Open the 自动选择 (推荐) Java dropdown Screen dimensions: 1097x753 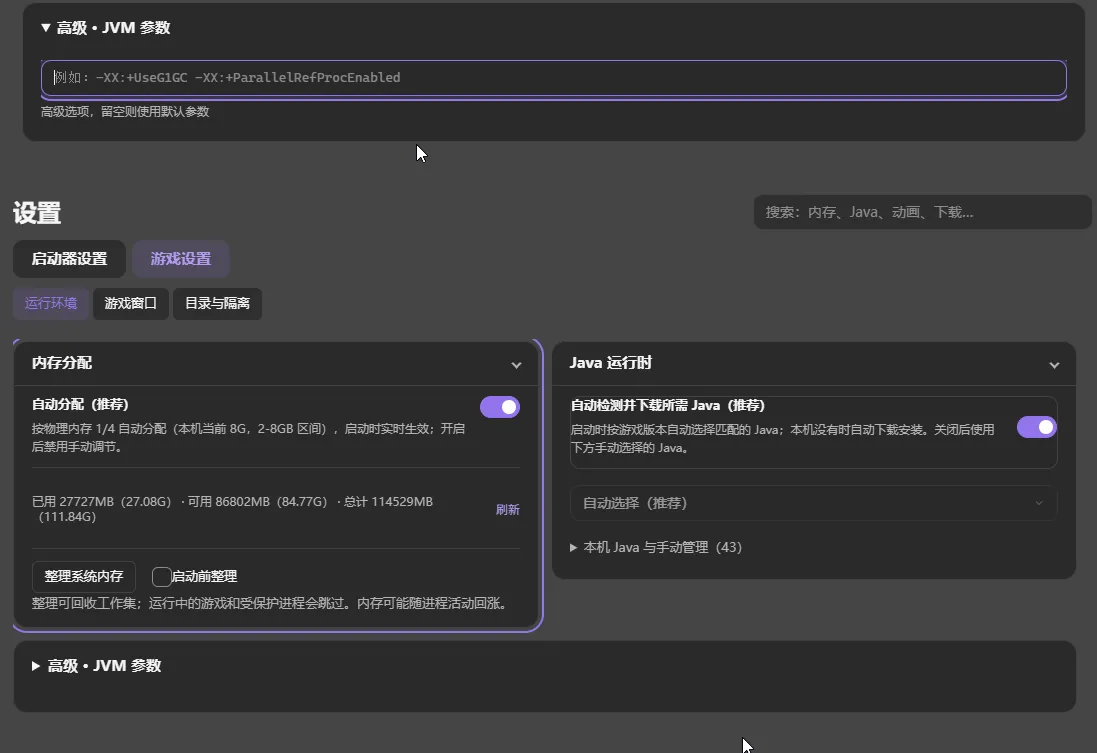tap(814, 503)
